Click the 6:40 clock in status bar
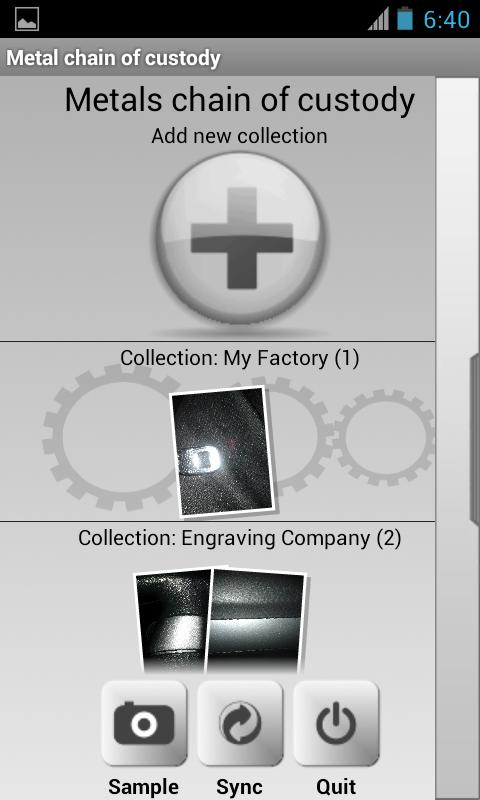 click(446, 19)
